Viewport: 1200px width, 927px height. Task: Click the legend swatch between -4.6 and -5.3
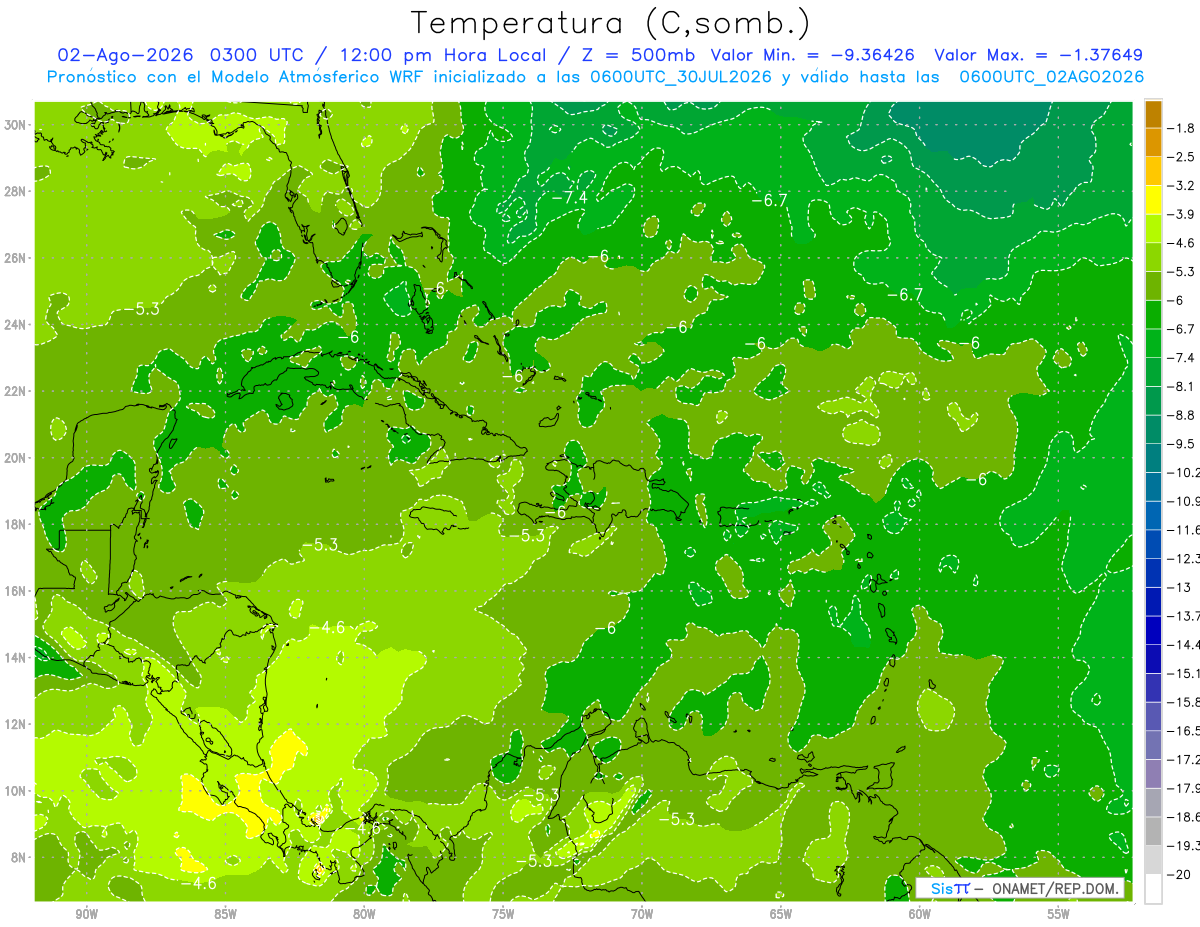pyautogui.click(x=1153, y=257)
